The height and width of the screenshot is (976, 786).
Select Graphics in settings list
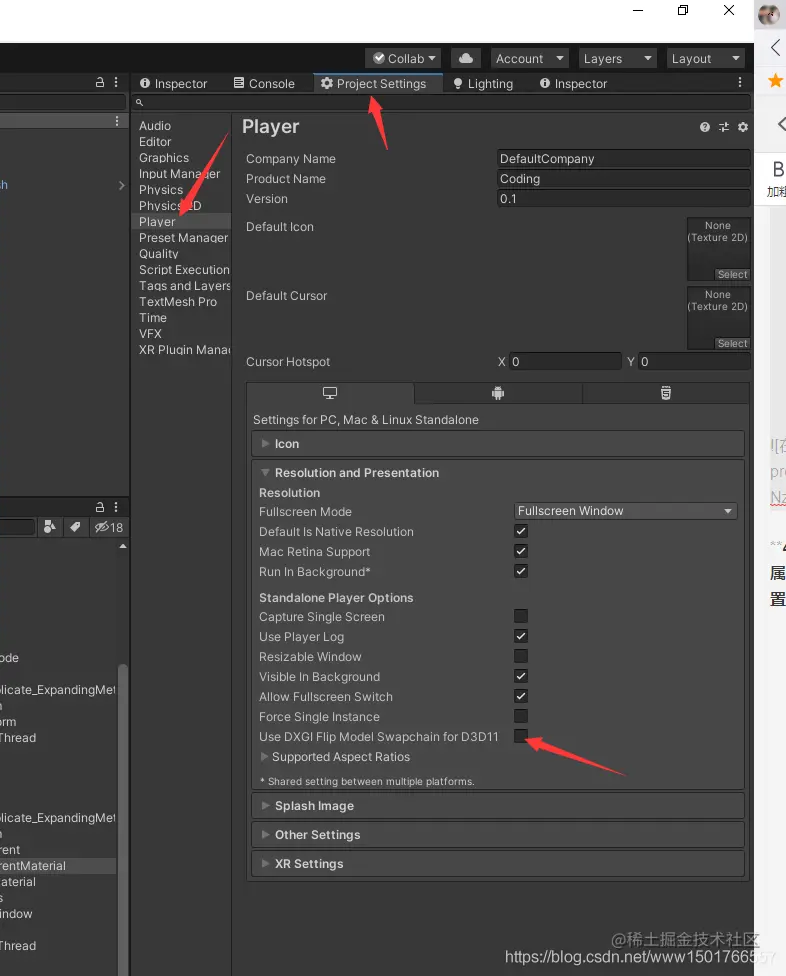point(164,158)
